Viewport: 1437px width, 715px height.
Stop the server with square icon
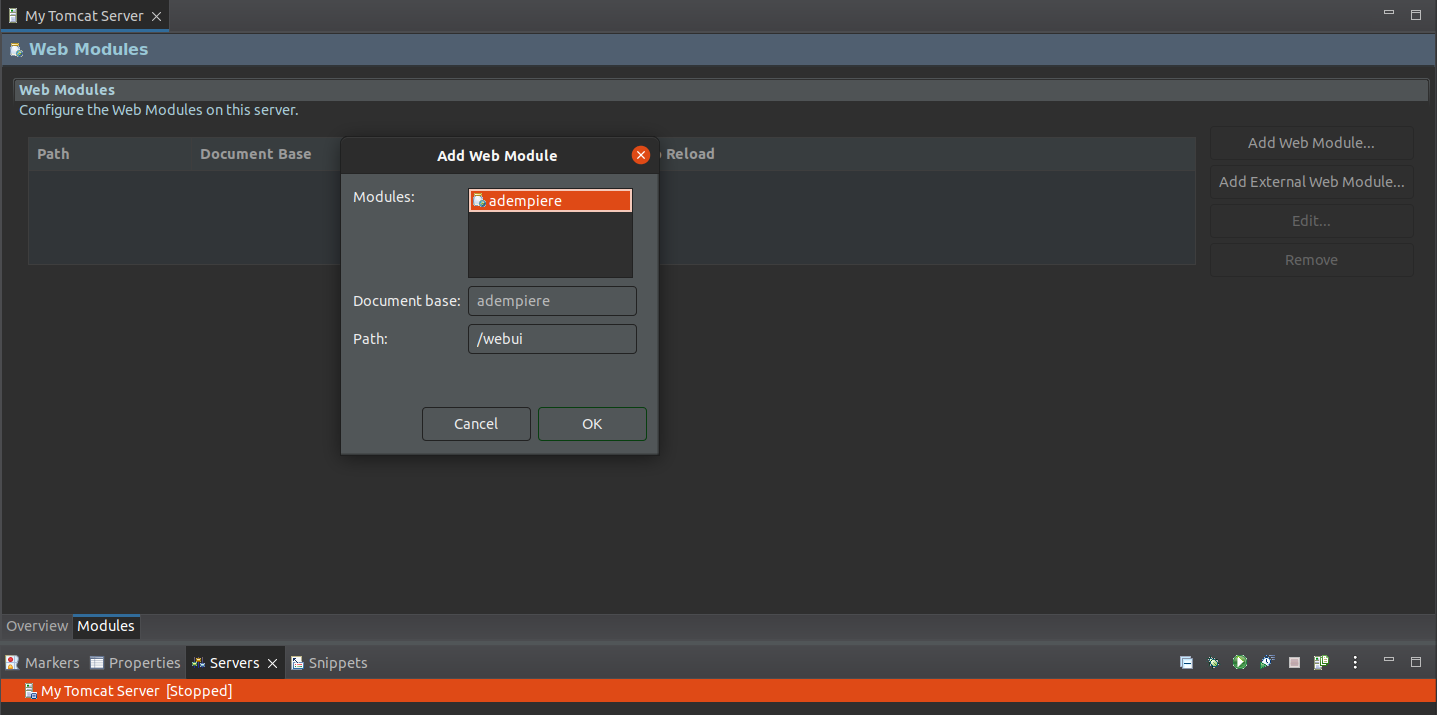click(1294, 662)
